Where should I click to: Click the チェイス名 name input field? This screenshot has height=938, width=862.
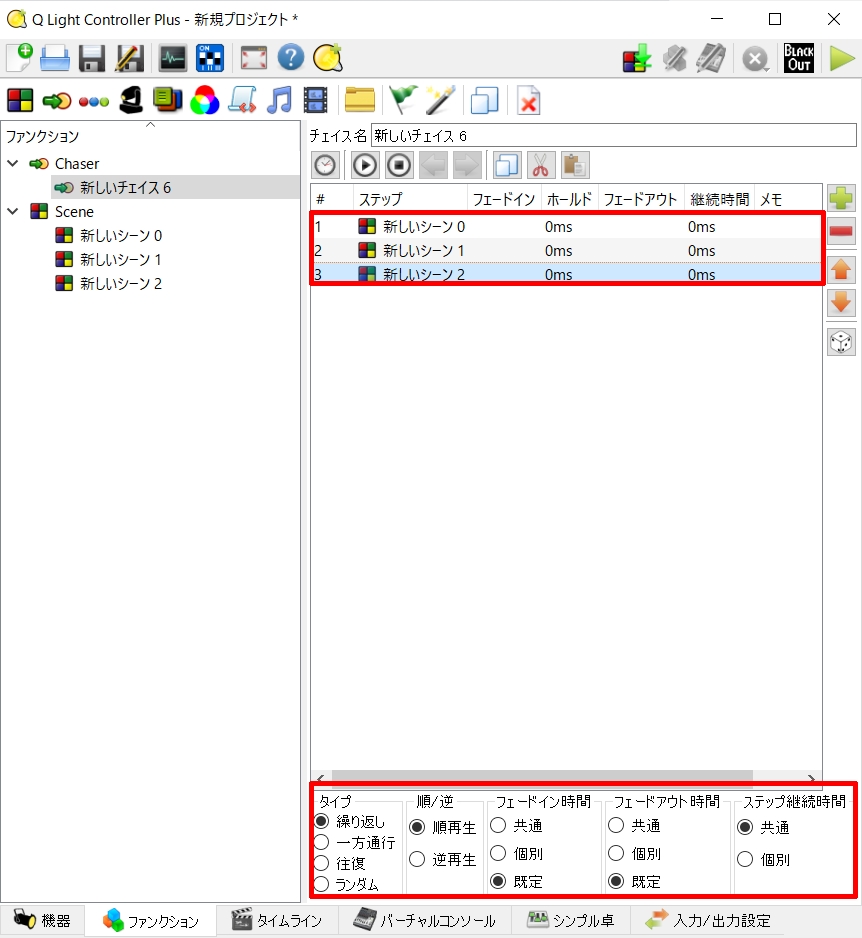pos(614,135)
